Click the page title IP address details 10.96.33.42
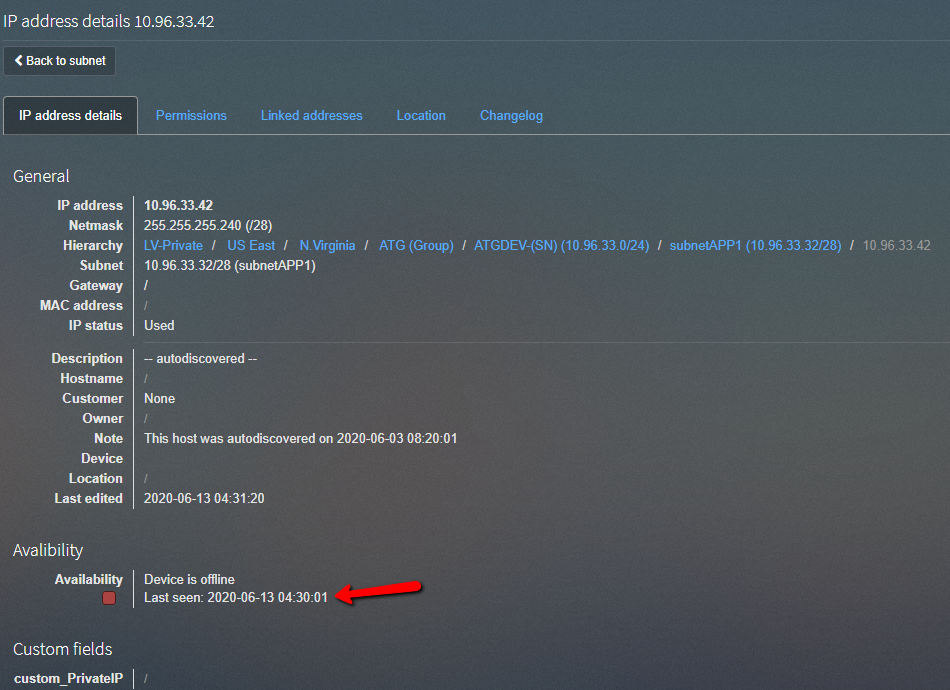This screenshot has height=690, width=950. [108, 21]
